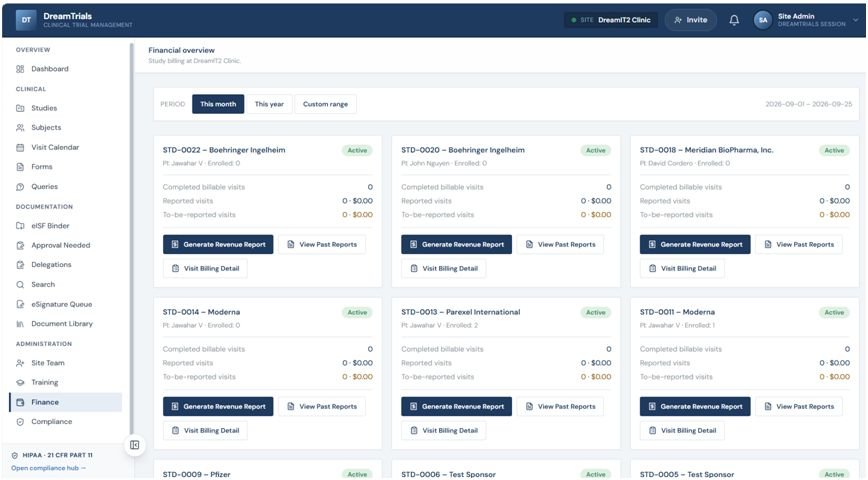Click the Dashboard grid icon

(20, 69)
